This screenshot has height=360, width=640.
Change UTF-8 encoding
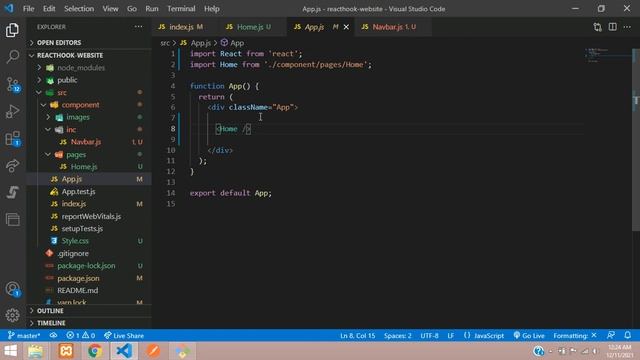click(429, 336)
